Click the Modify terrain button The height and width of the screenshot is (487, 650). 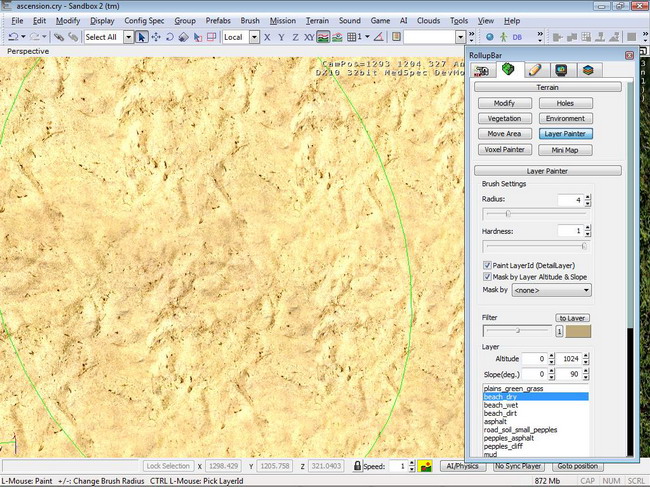pyautogui.click(x=504, y=103)
